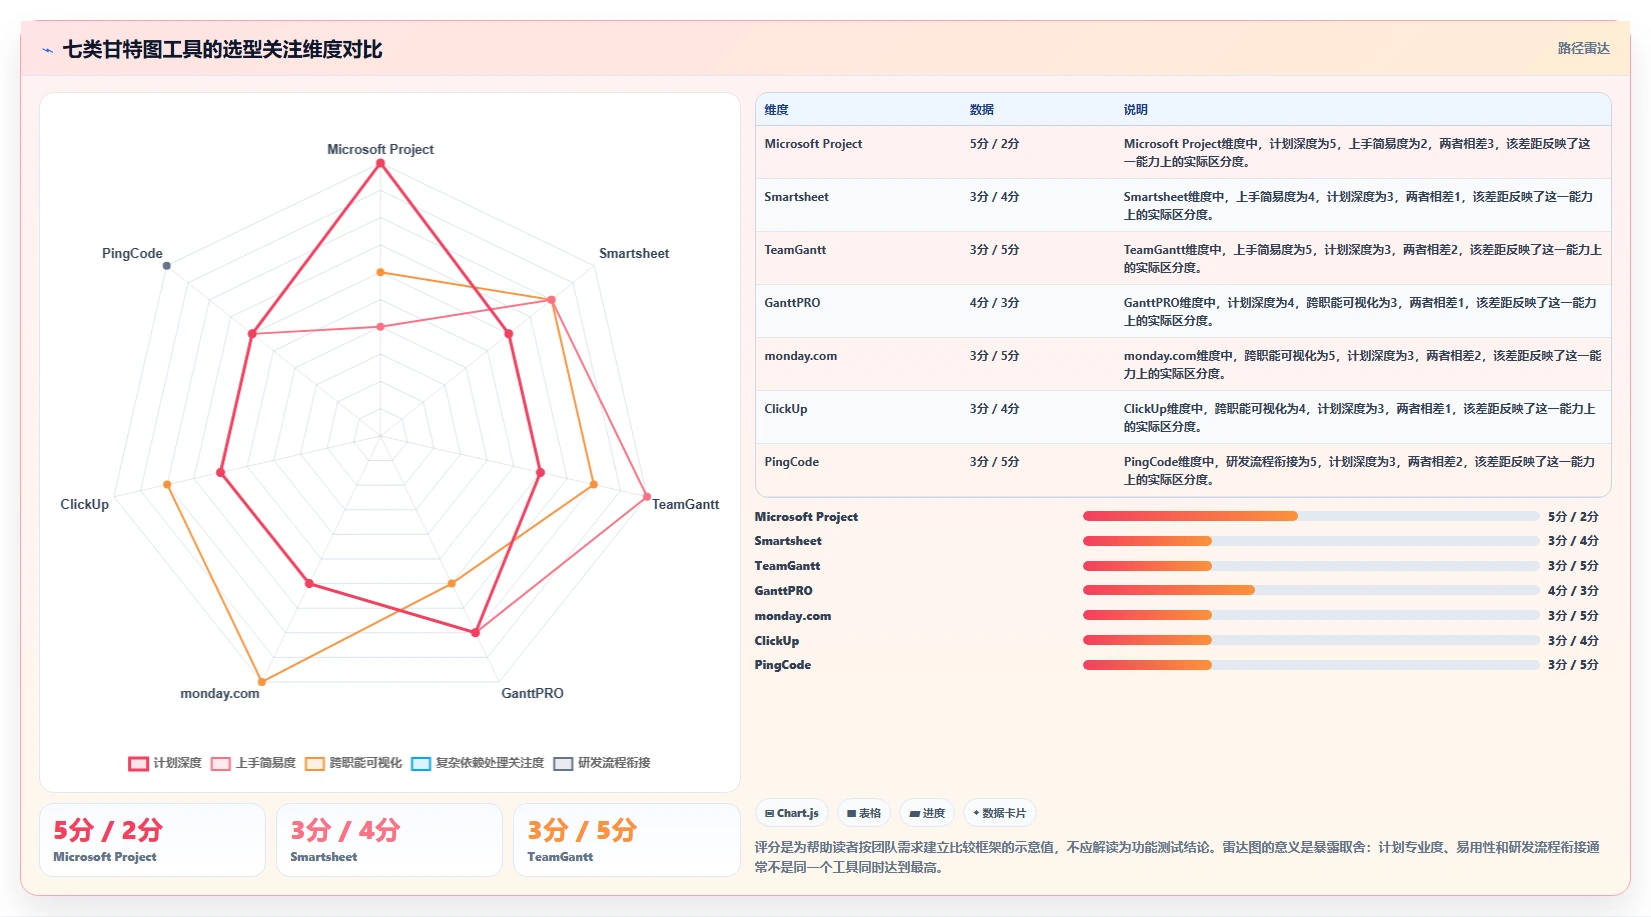The width and height of the screenshot is (1651, 917).
Task: Open the TeamGantt 3分 / 5分 data card
Action: pyautogui.click(x=626, y=840)
